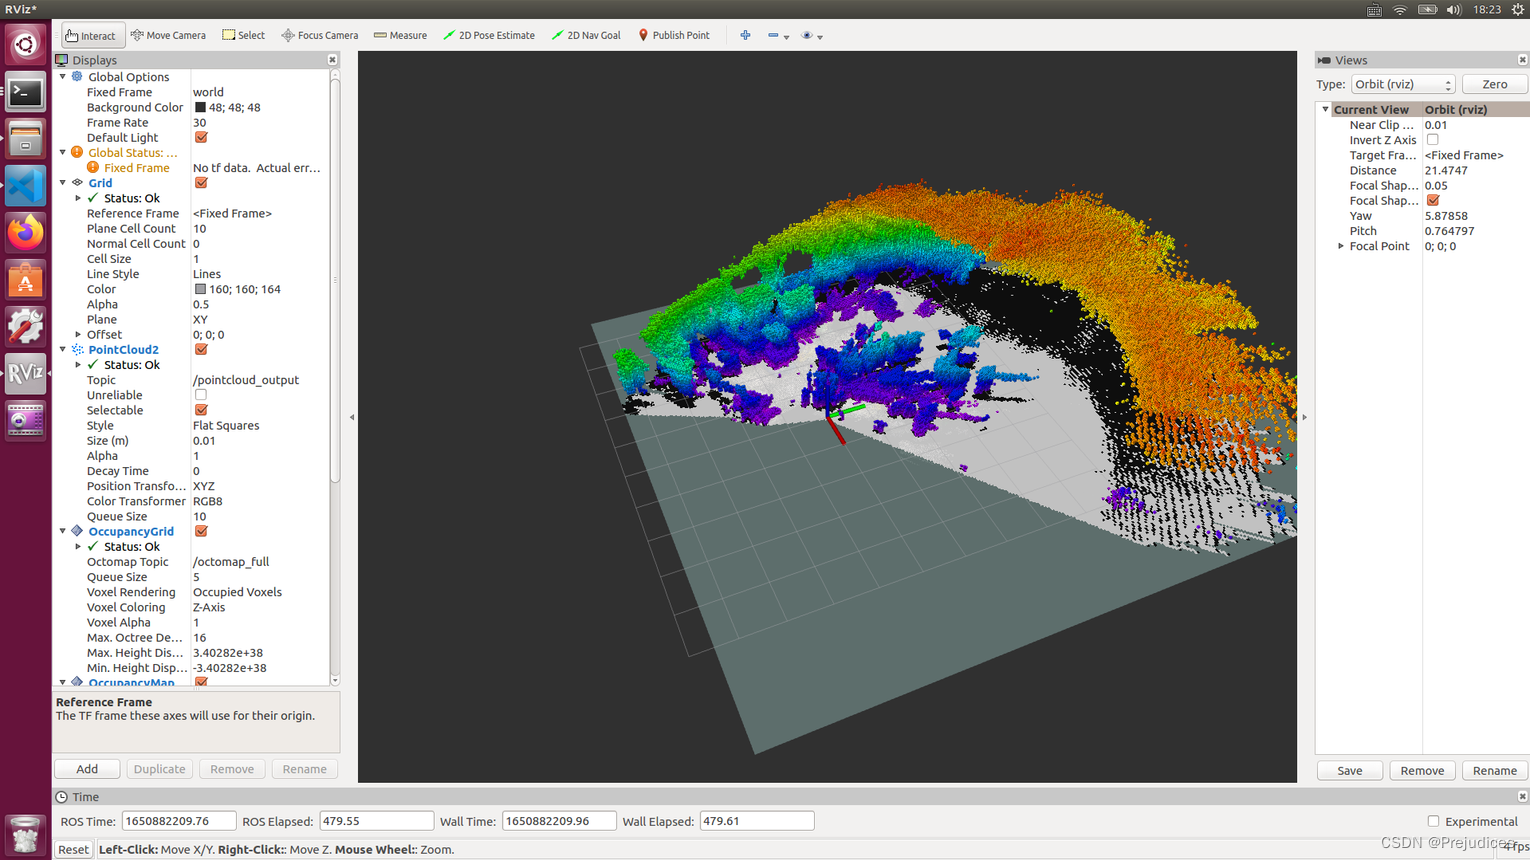The image size is (1530, 860).
Task: Toggle the OccupancyGrid display checkbox
Action: coord(201,531)
